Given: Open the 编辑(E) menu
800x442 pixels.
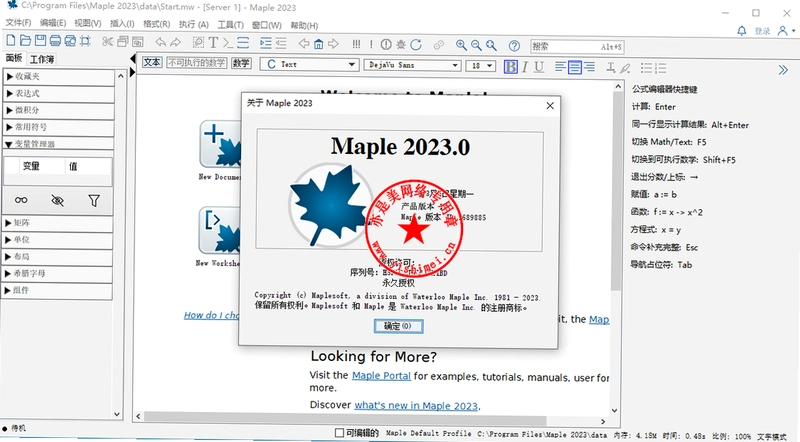Looking at the screenshot, I should 53,23.
